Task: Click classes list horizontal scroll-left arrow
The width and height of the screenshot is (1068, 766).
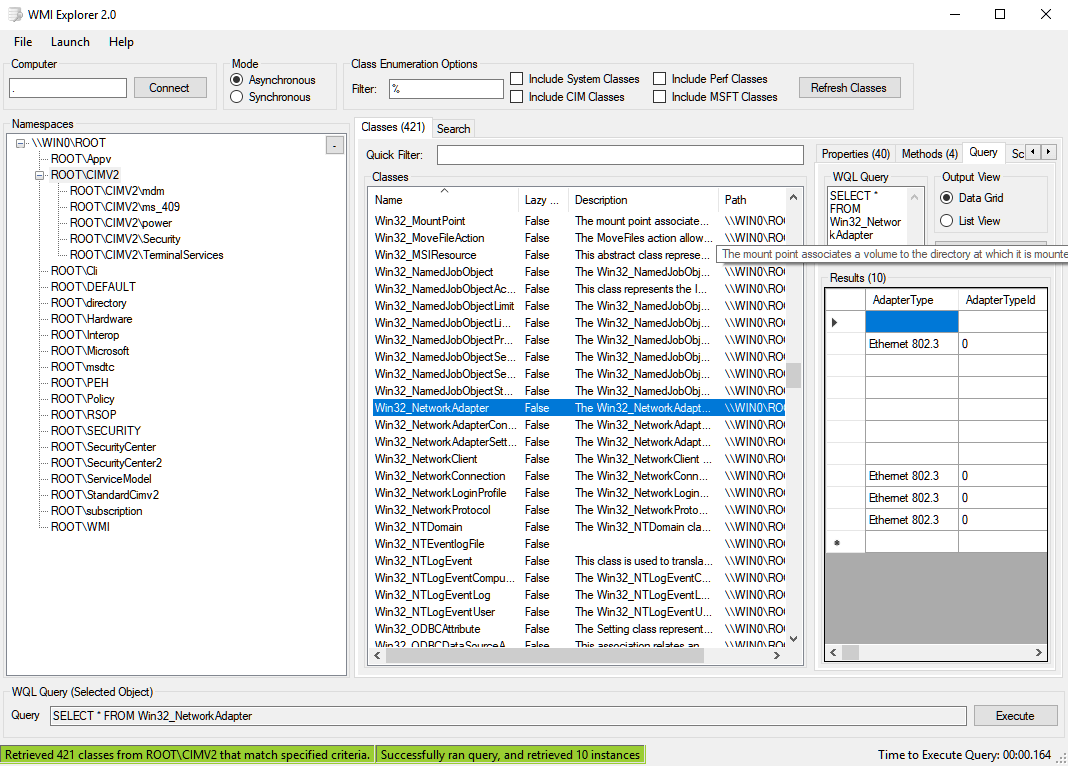Action: click(x=378, y=655)
